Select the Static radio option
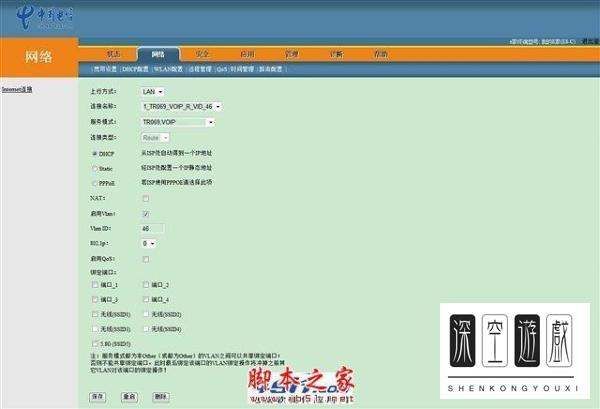The image size is (600, 409). pos(95,168)
